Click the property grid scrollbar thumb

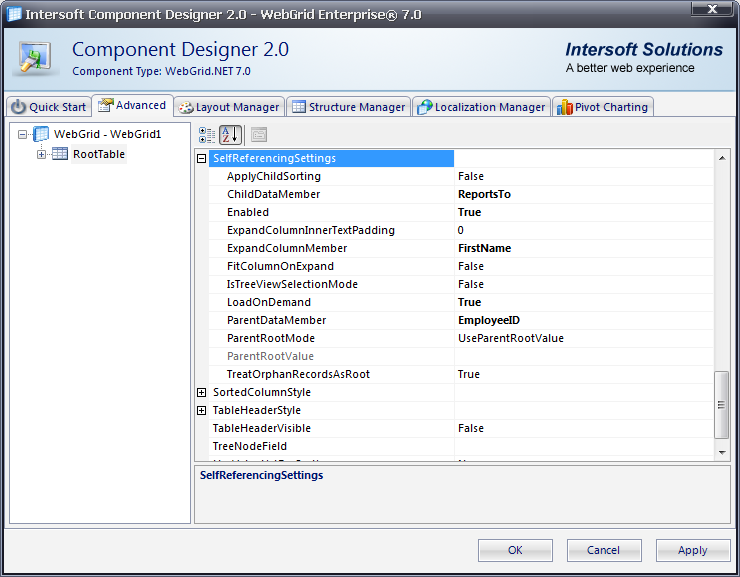(721, 405)
